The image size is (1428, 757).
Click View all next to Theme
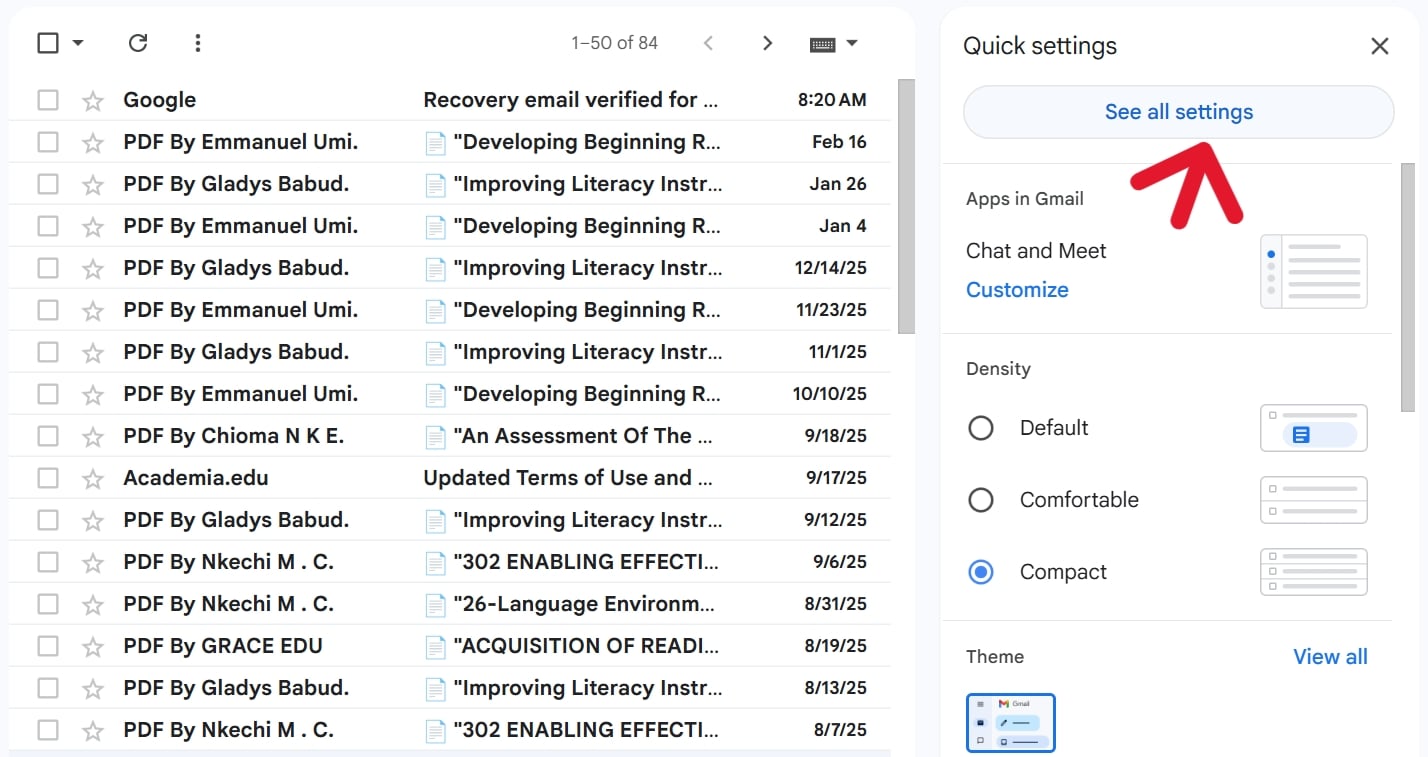[x=1330, y=656]
